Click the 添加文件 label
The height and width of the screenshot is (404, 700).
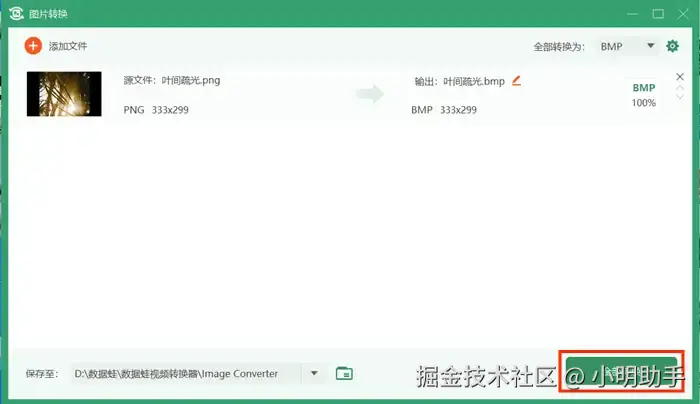click(x=68, y=46)
